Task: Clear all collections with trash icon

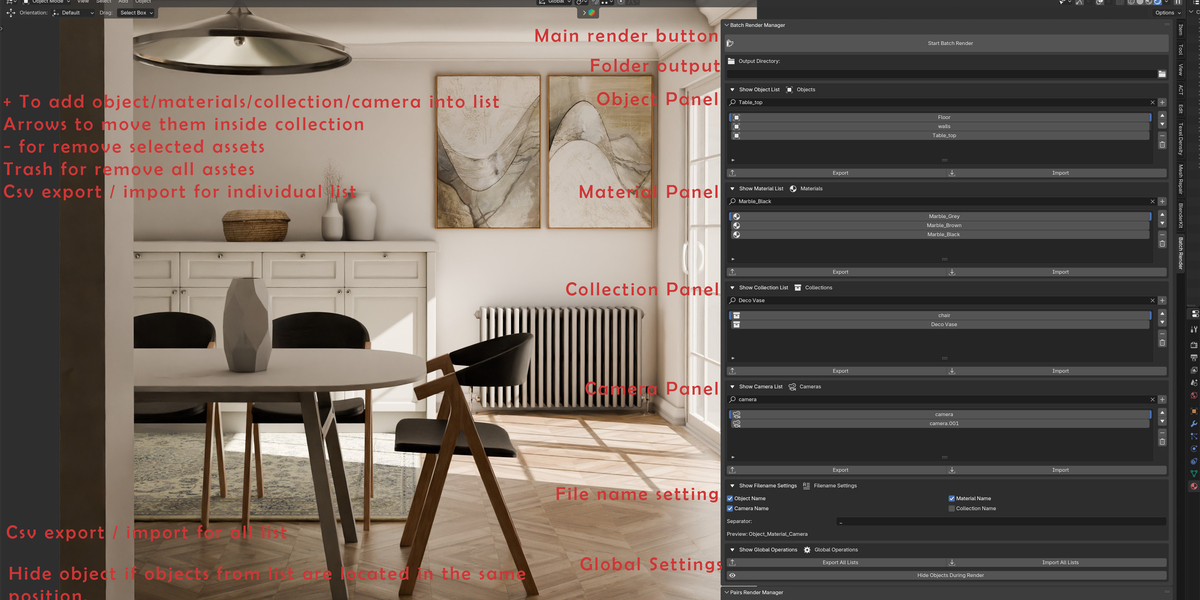Action: [x=1162, y=343]
